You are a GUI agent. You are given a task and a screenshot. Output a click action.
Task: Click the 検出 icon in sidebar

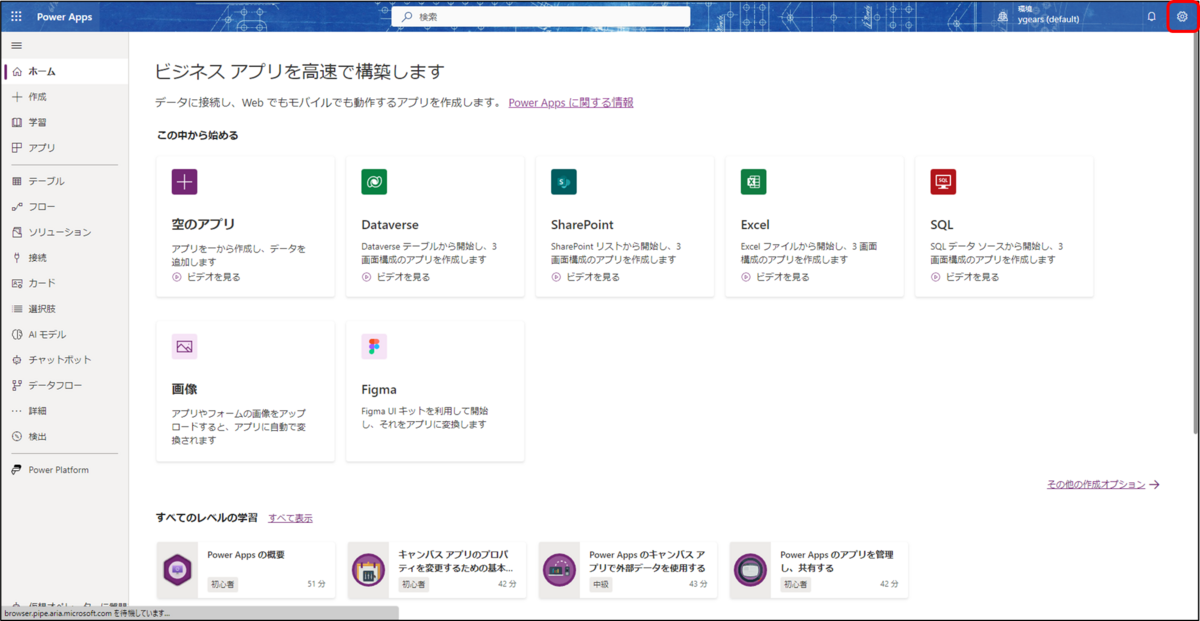pos(17,436)
